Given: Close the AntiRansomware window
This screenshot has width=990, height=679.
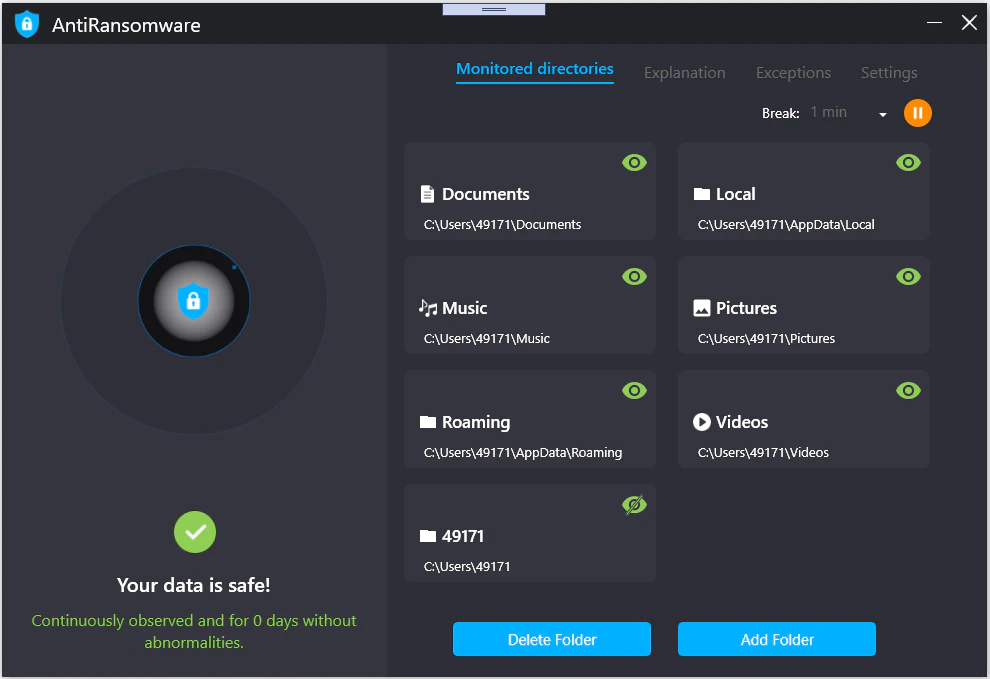Looking at the screenshot, I should click(x=969, y=23).
